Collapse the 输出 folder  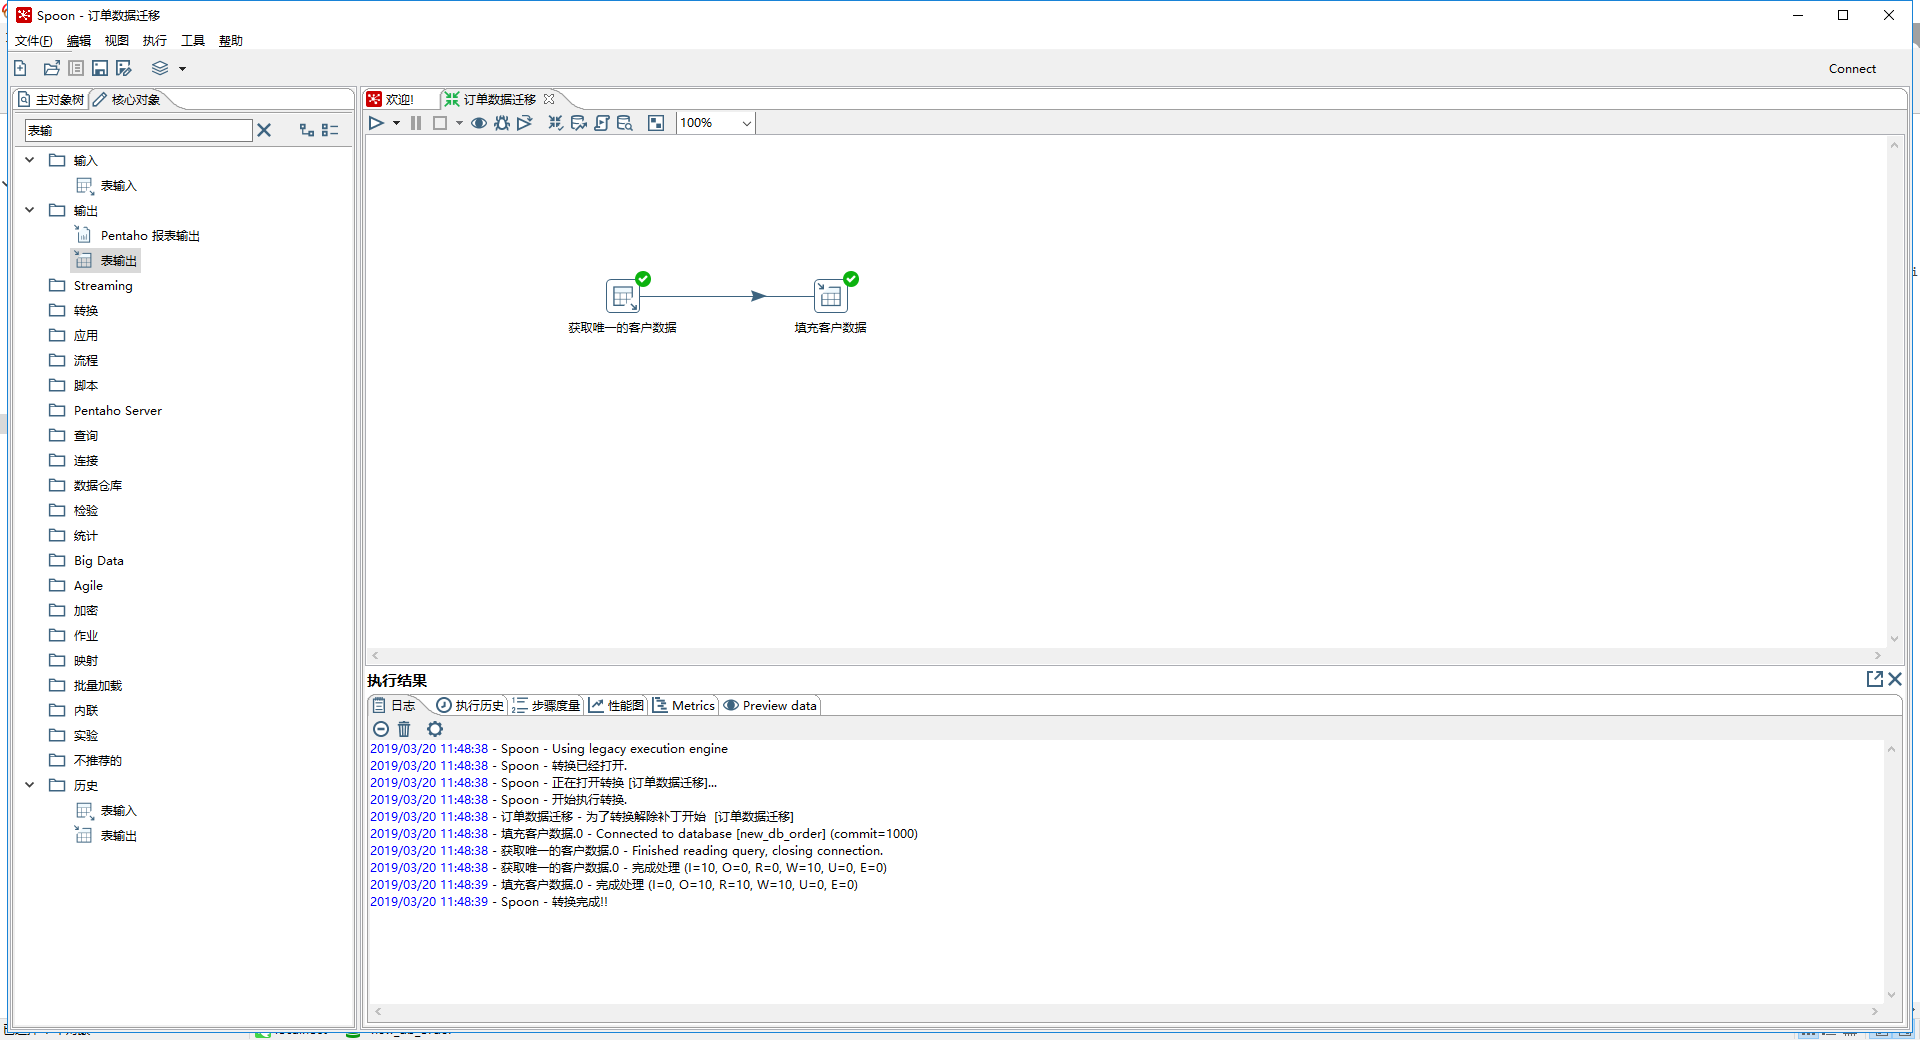[x=30, y=210]
